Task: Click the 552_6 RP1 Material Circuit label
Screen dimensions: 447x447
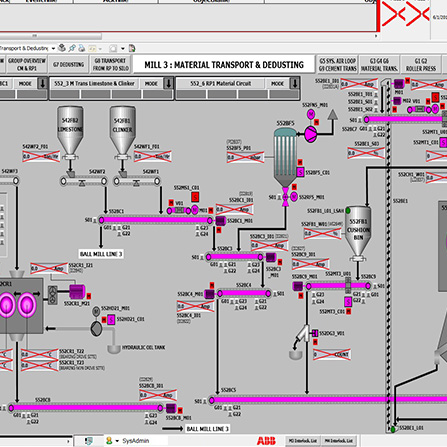Action: coord(220,83)
